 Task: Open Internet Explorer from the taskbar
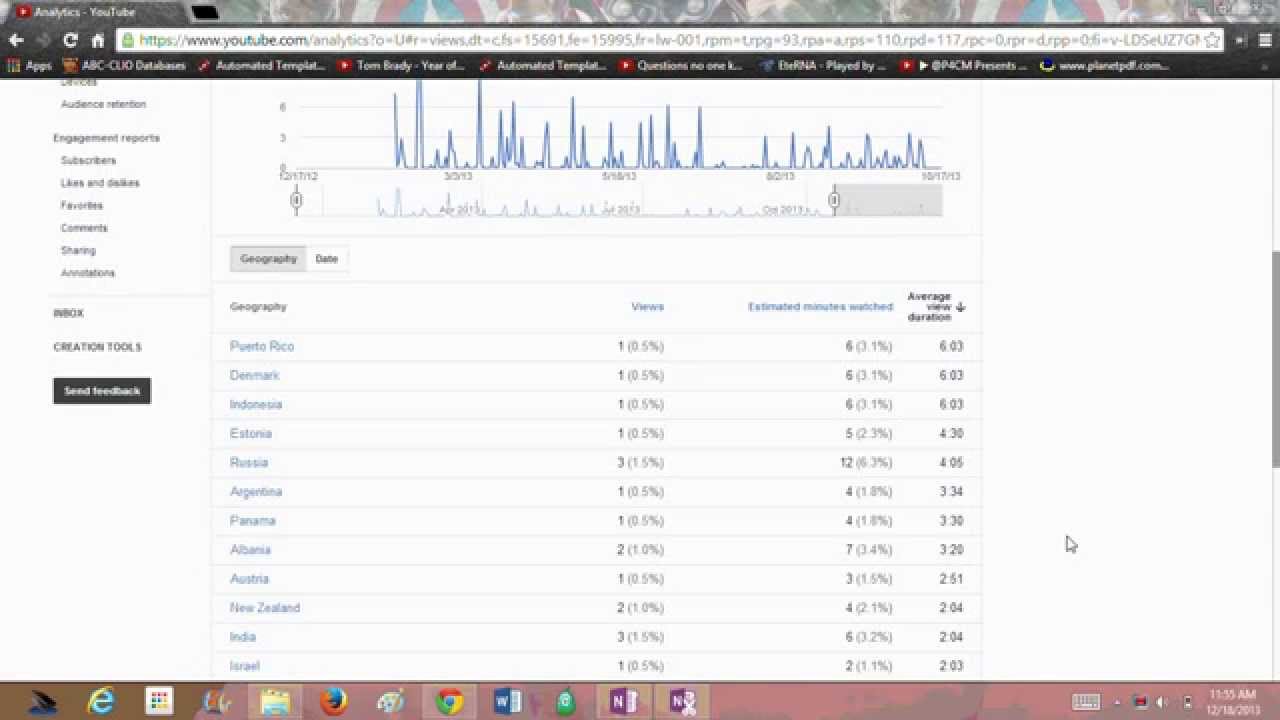pos(102,701)
